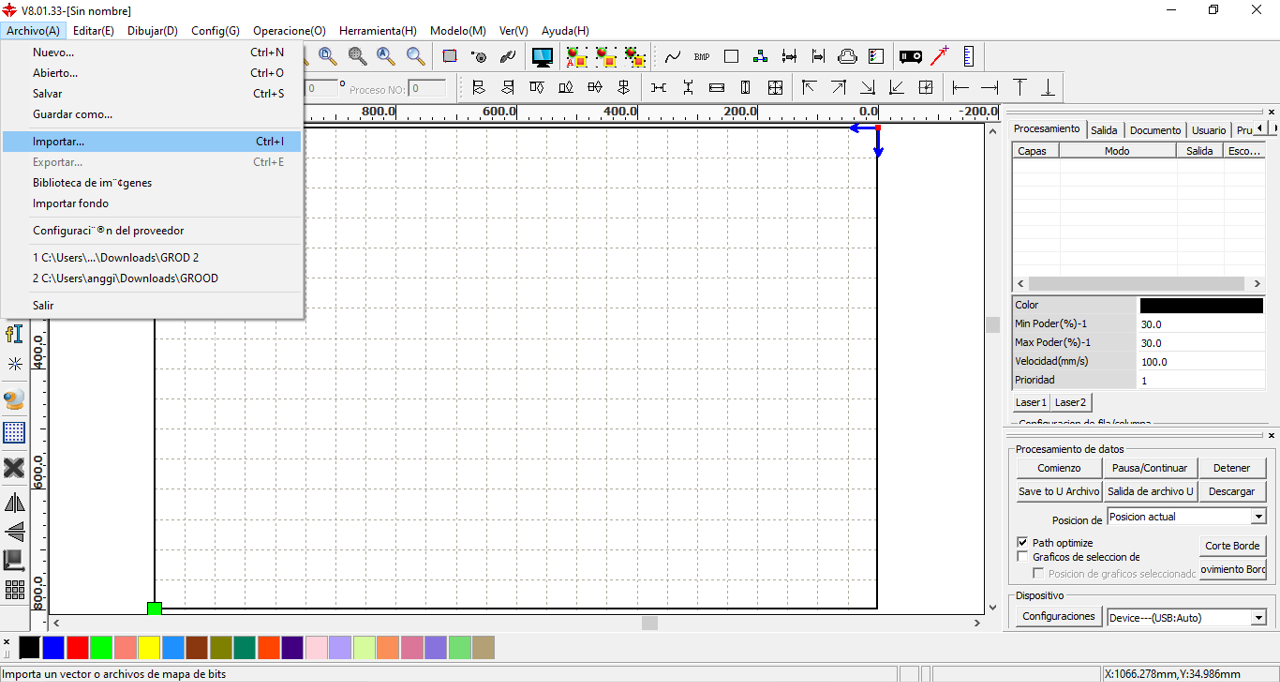Click the same height sizing icon

(x=745, y=88)
